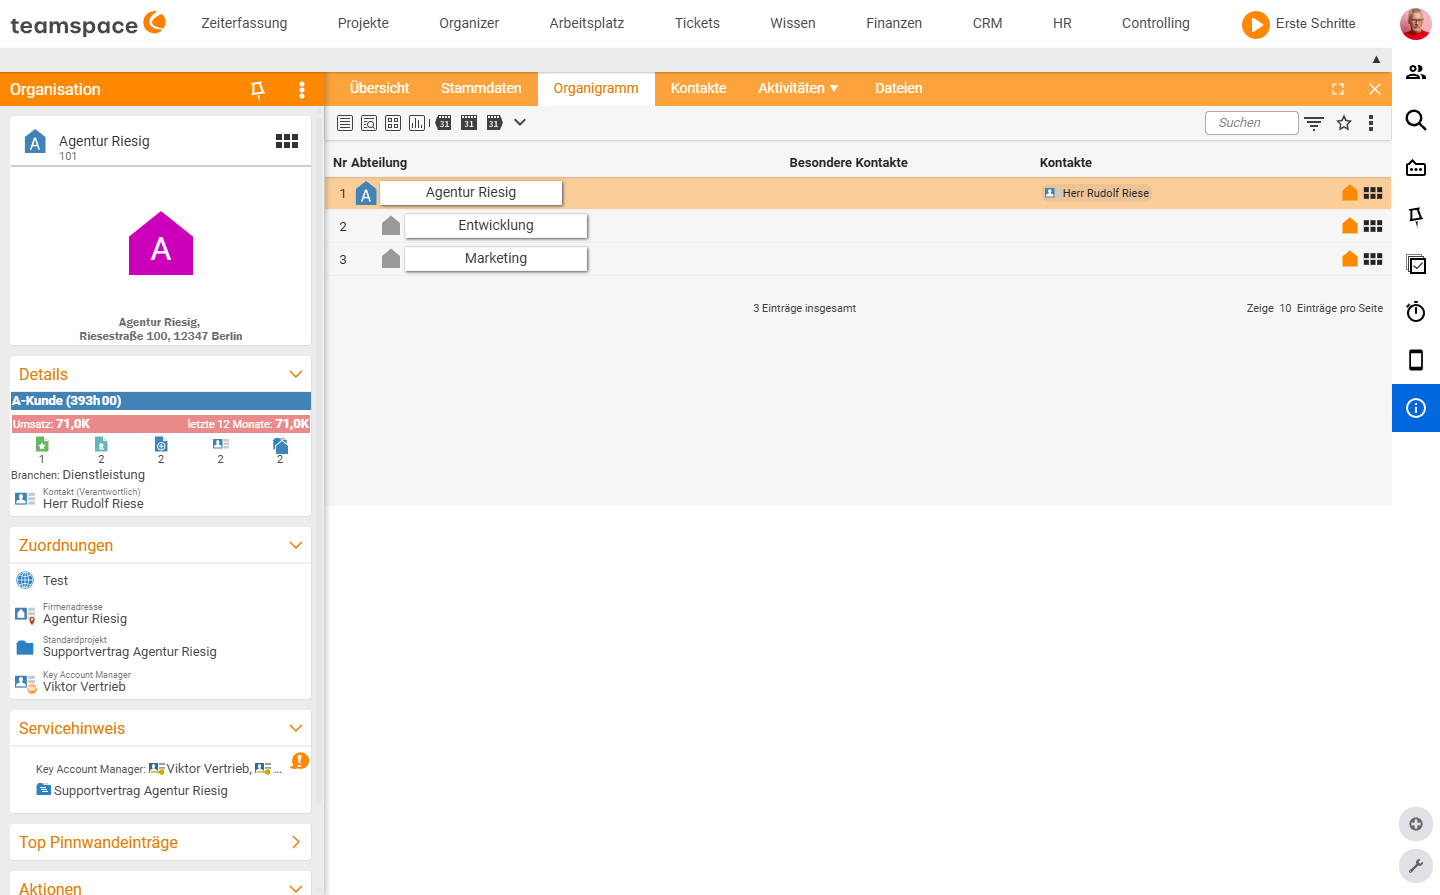The image size is (1440, 895).
Task: Open the CRM menu
Action: click(987, 23)
